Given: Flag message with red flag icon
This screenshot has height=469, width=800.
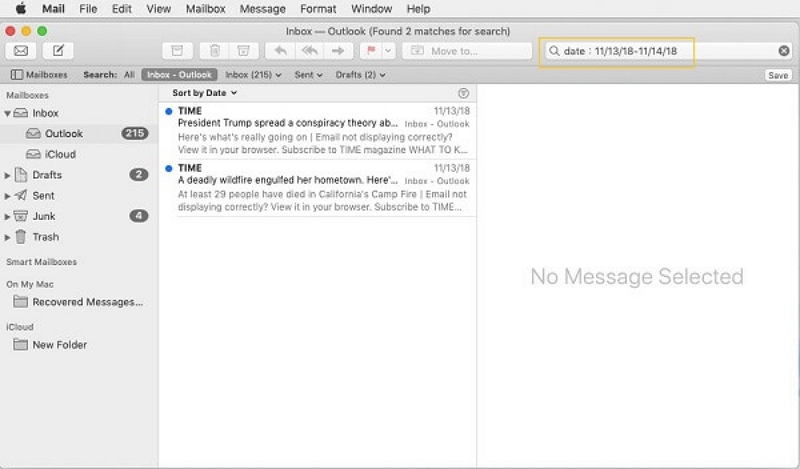Looking at the screenshot, I should 371,51.
